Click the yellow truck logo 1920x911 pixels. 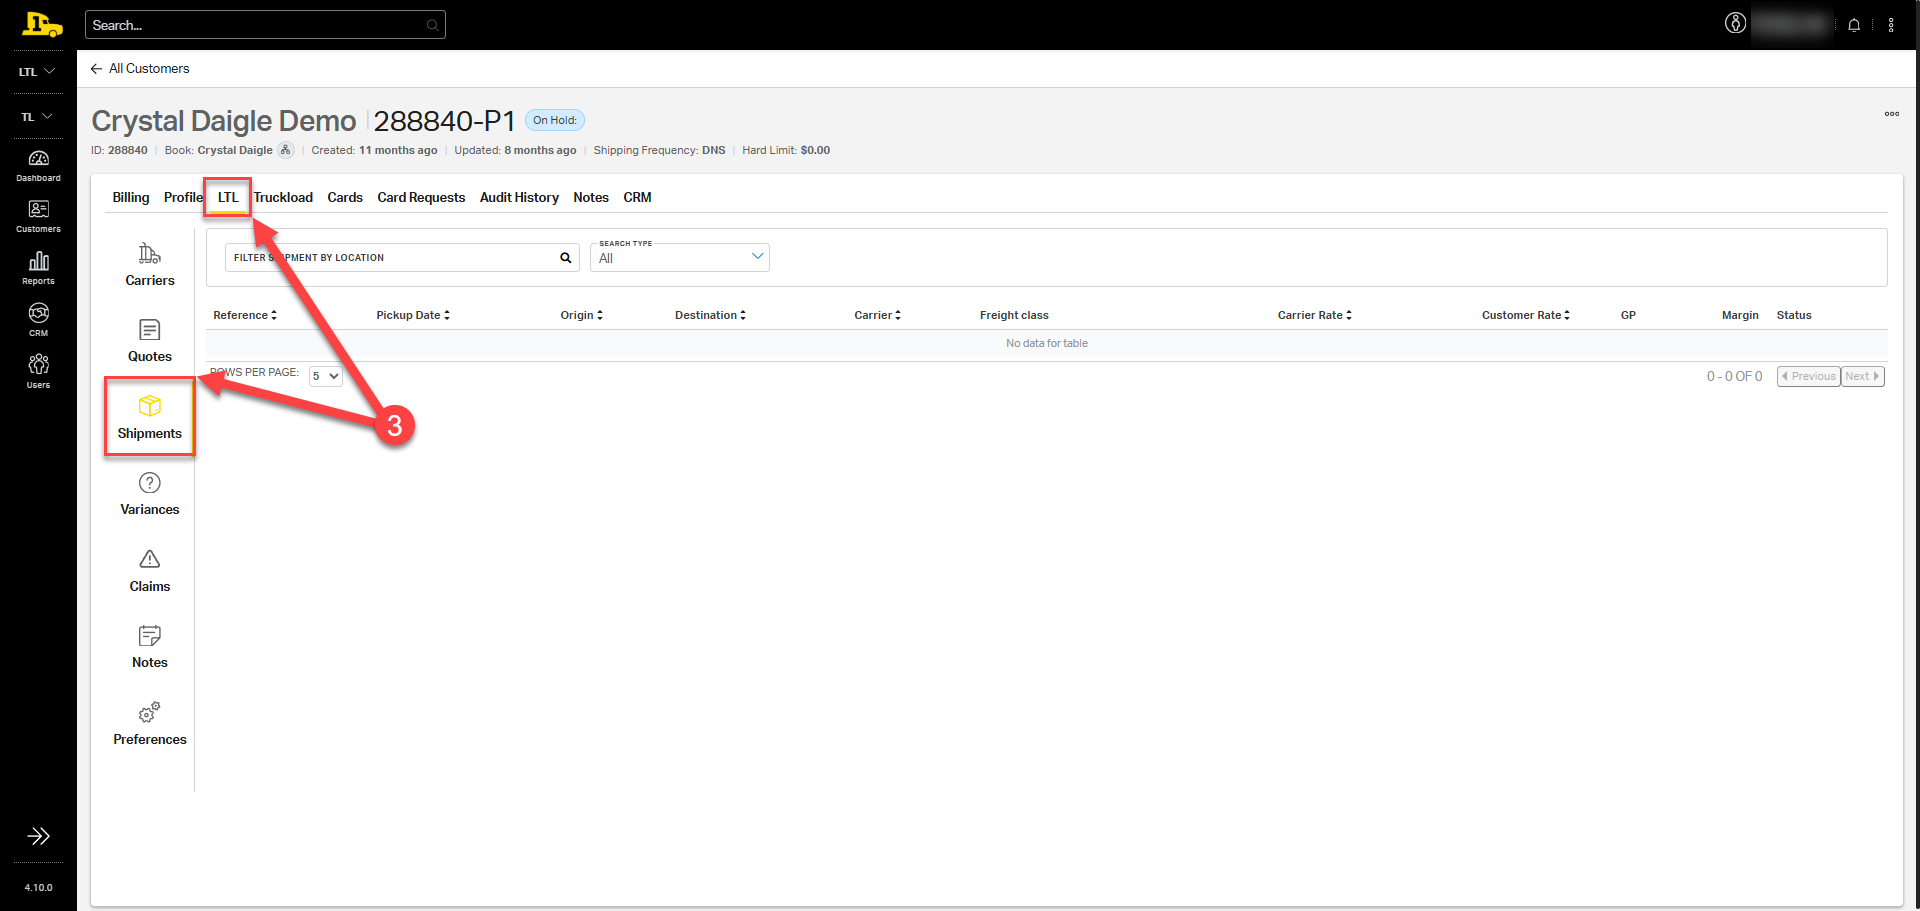[41, 24]
